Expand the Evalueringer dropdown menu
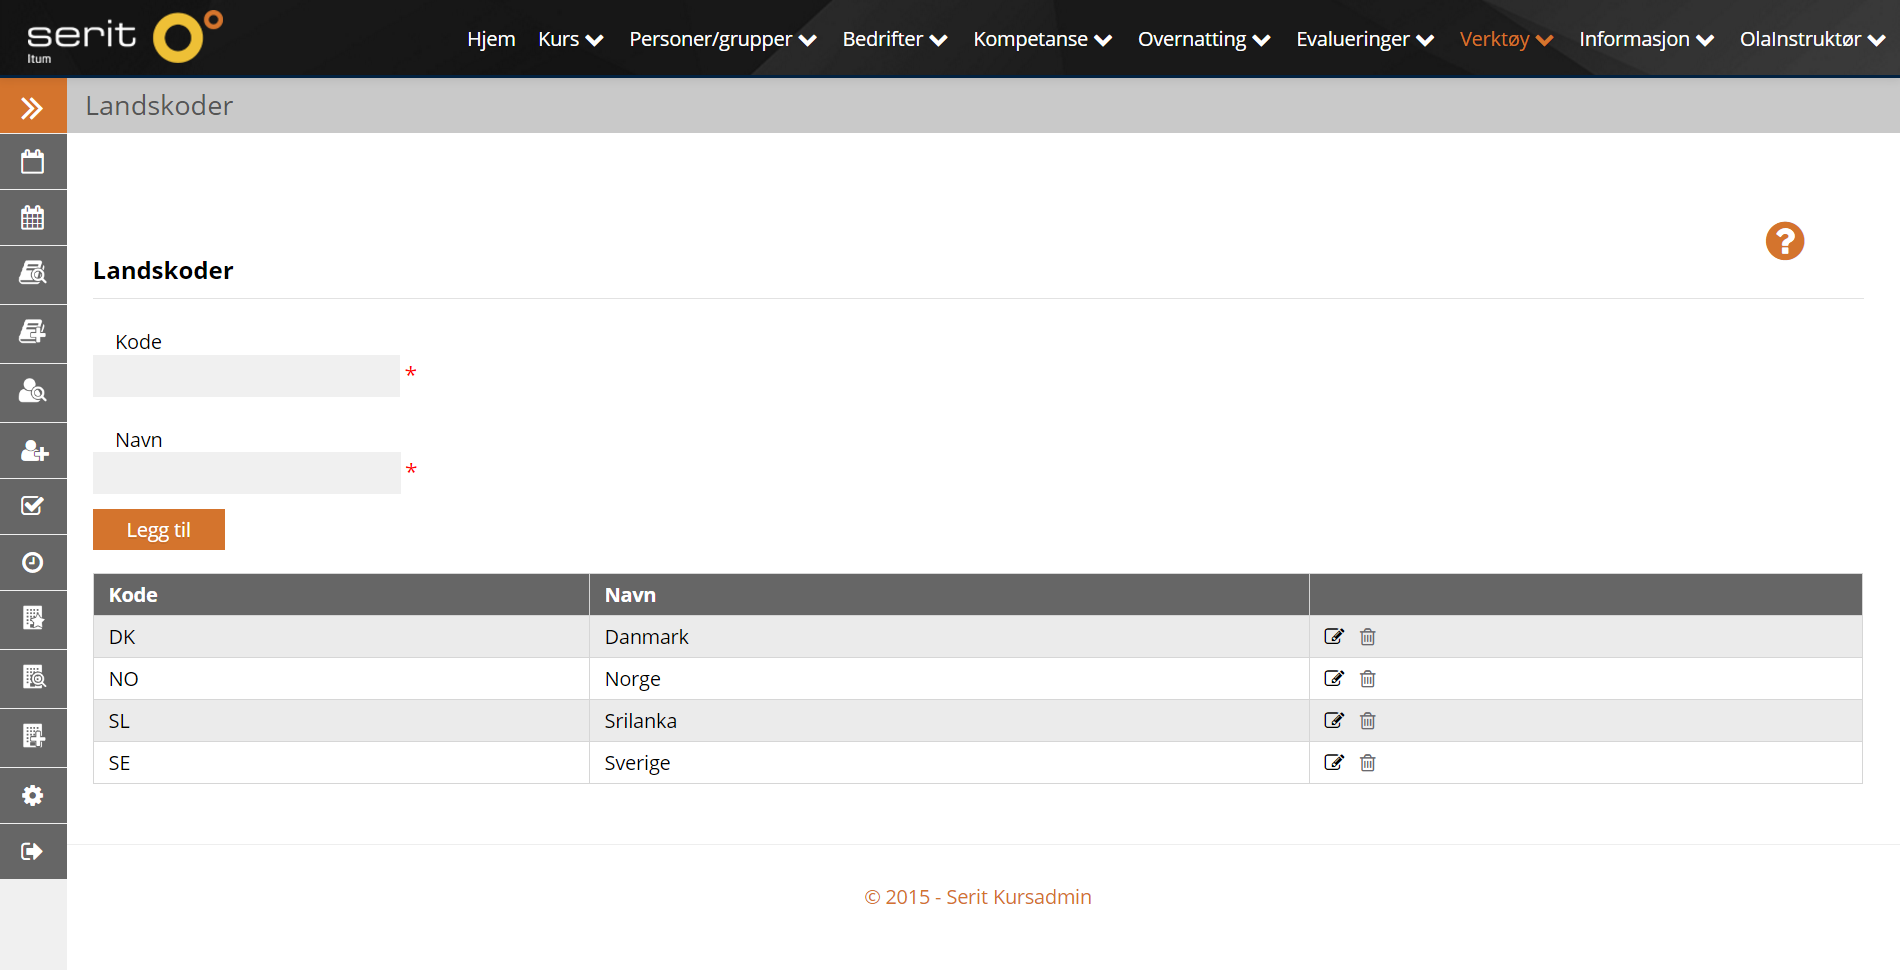The height and width of the screenshot is (970, 1900). 1365,39
